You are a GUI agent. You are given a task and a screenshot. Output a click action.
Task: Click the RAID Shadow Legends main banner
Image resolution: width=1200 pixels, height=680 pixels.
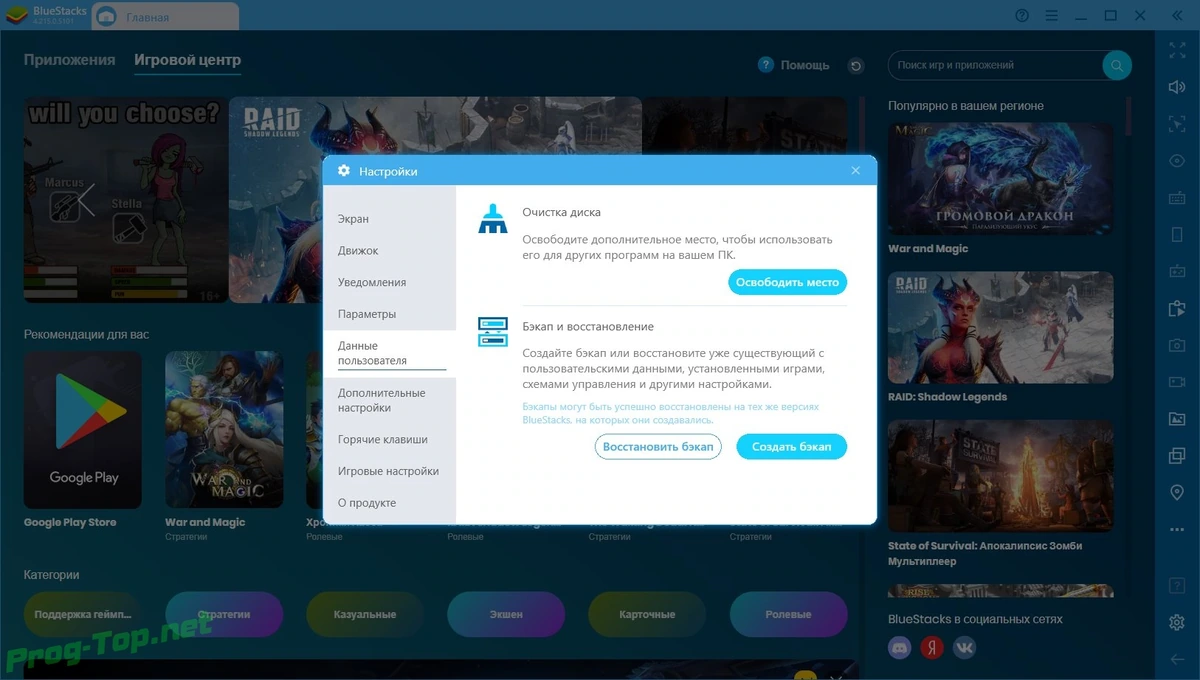[435, 199]
